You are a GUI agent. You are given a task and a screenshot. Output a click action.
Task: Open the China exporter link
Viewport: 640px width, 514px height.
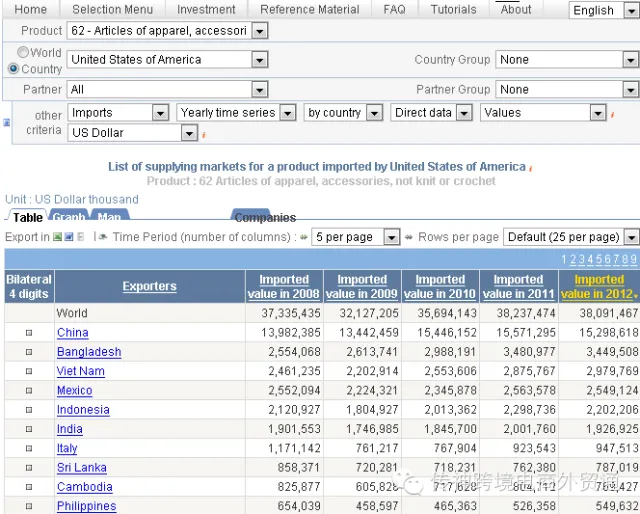click(73, 333)
